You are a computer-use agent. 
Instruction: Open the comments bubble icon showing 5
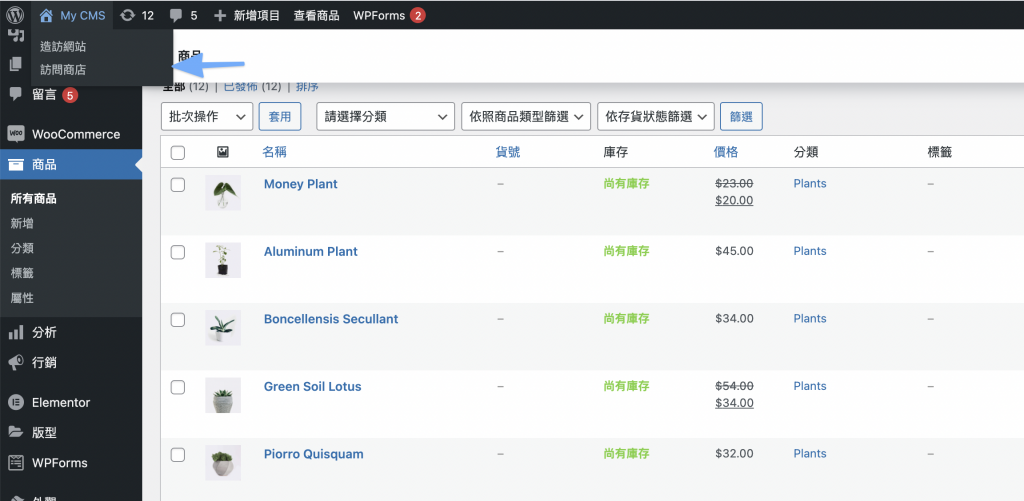pyautogui.click(x=176, y=16)
